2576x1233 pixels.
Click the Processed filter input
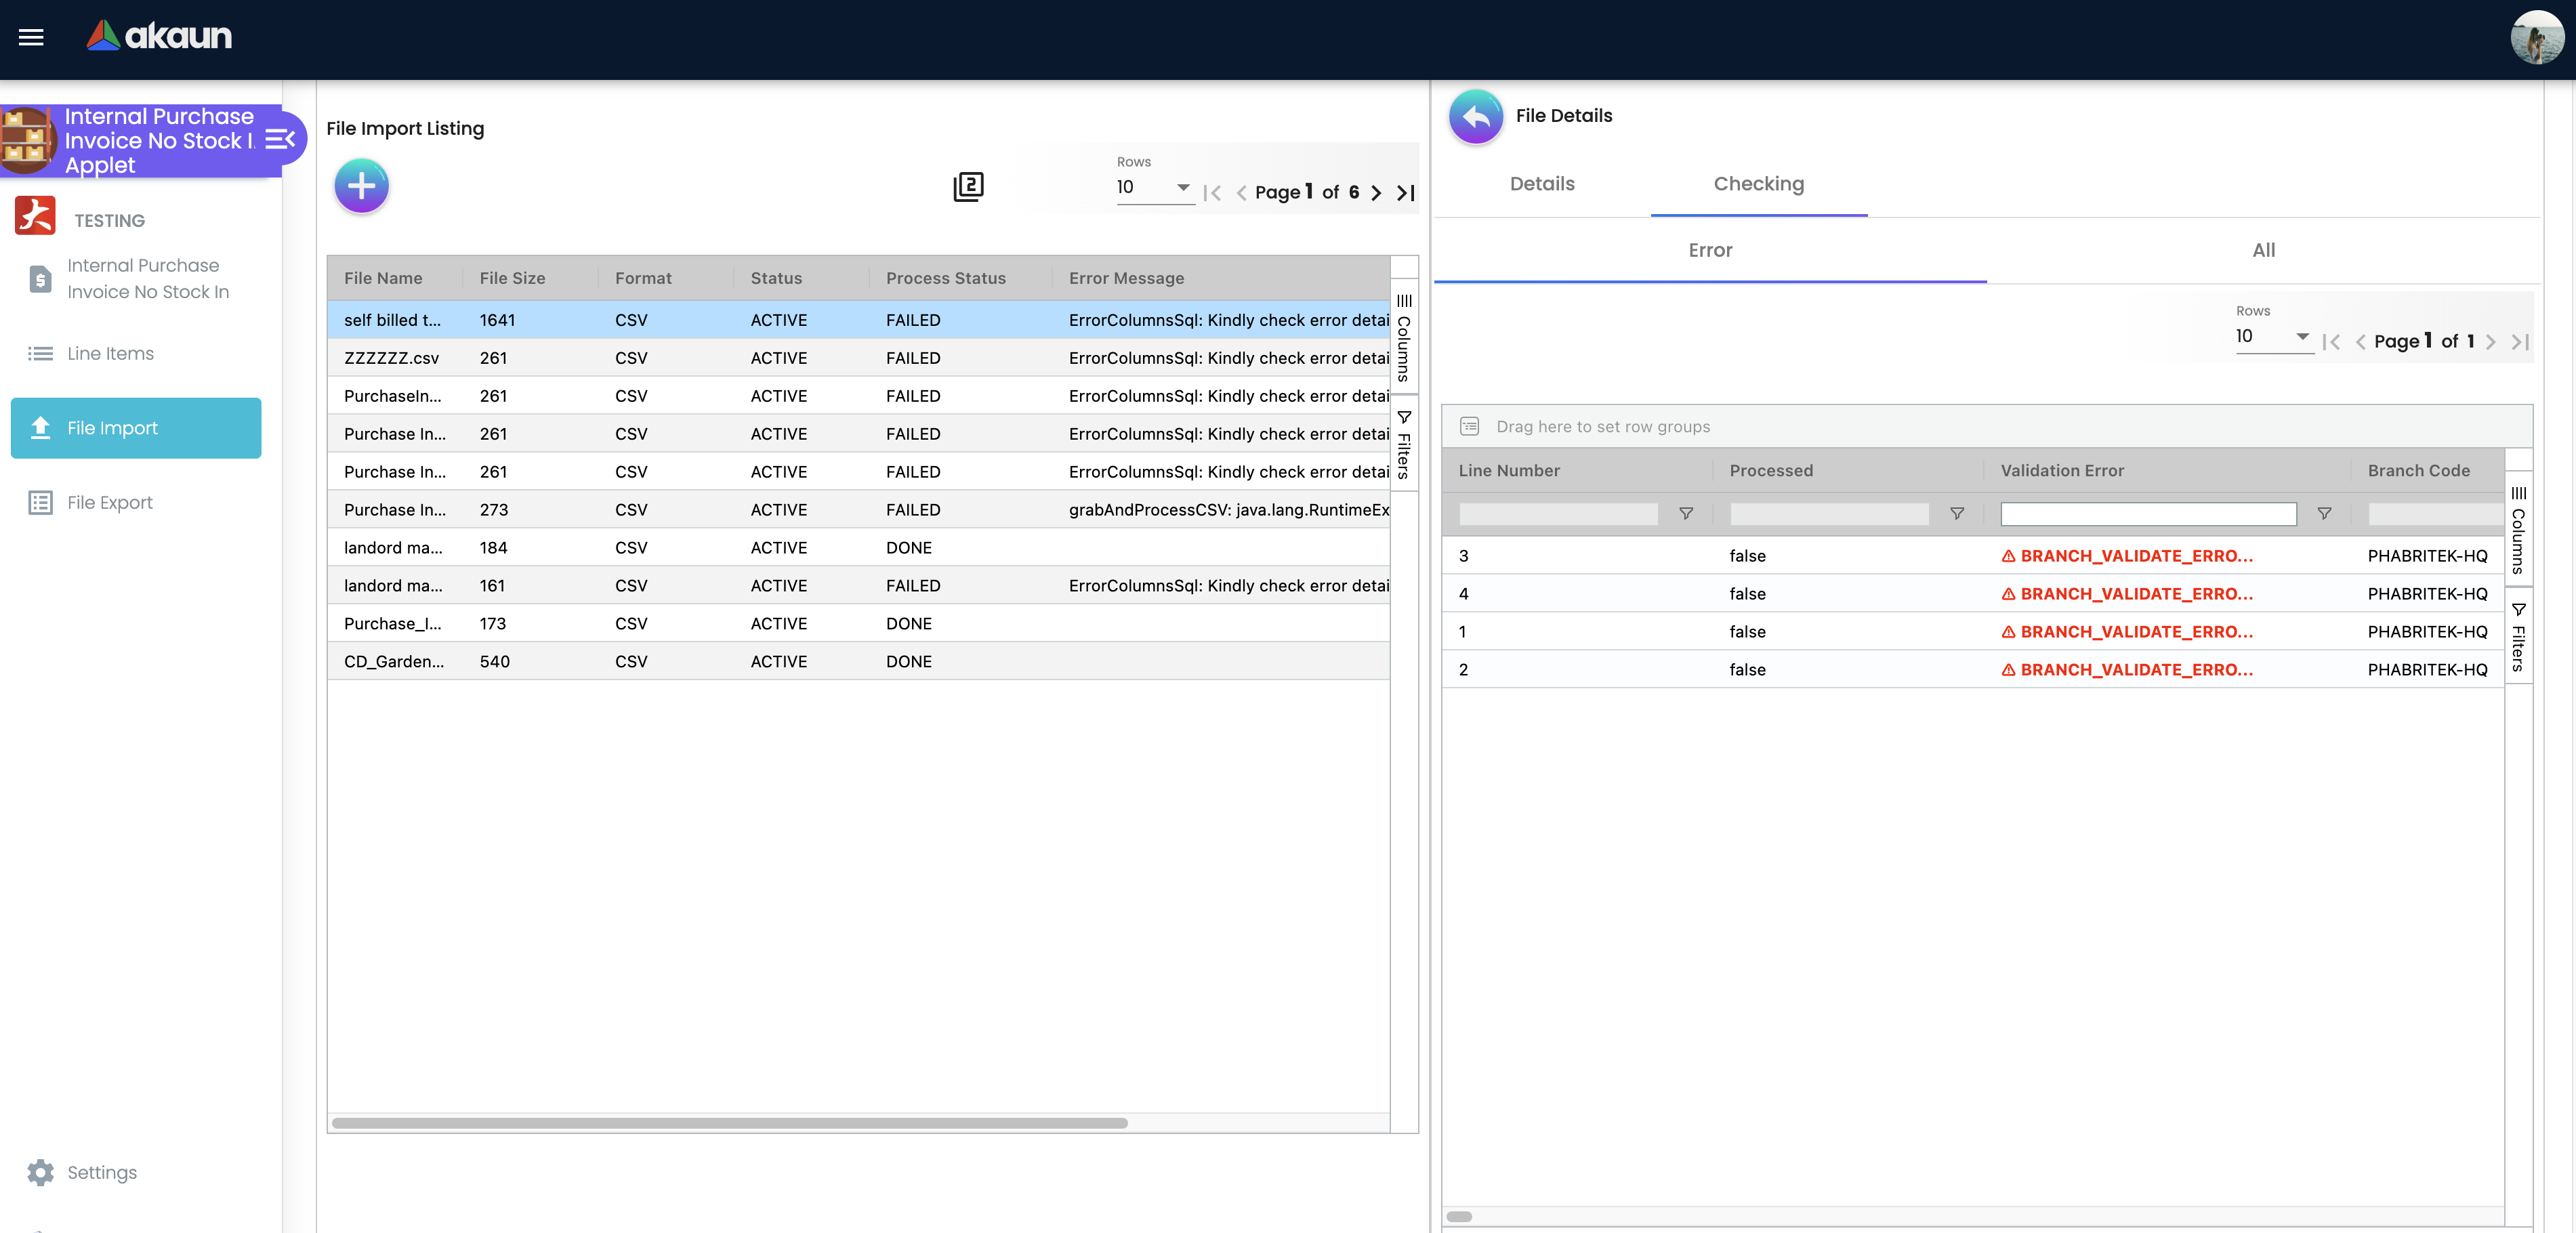pos(1829,514)
